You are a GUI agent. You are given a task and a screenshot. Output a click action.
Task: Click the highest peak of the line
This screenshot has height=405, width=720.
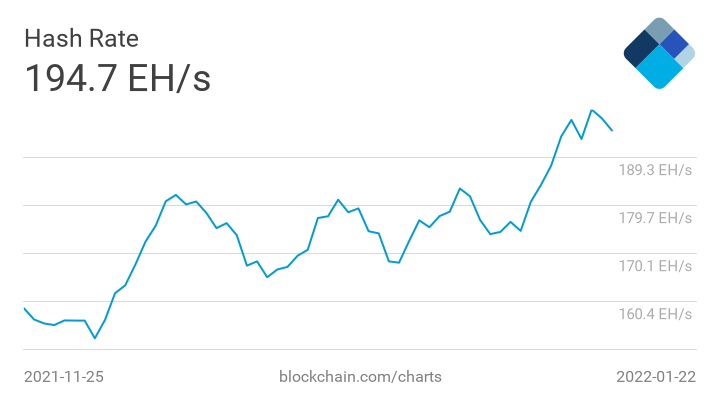coord(592,110)
